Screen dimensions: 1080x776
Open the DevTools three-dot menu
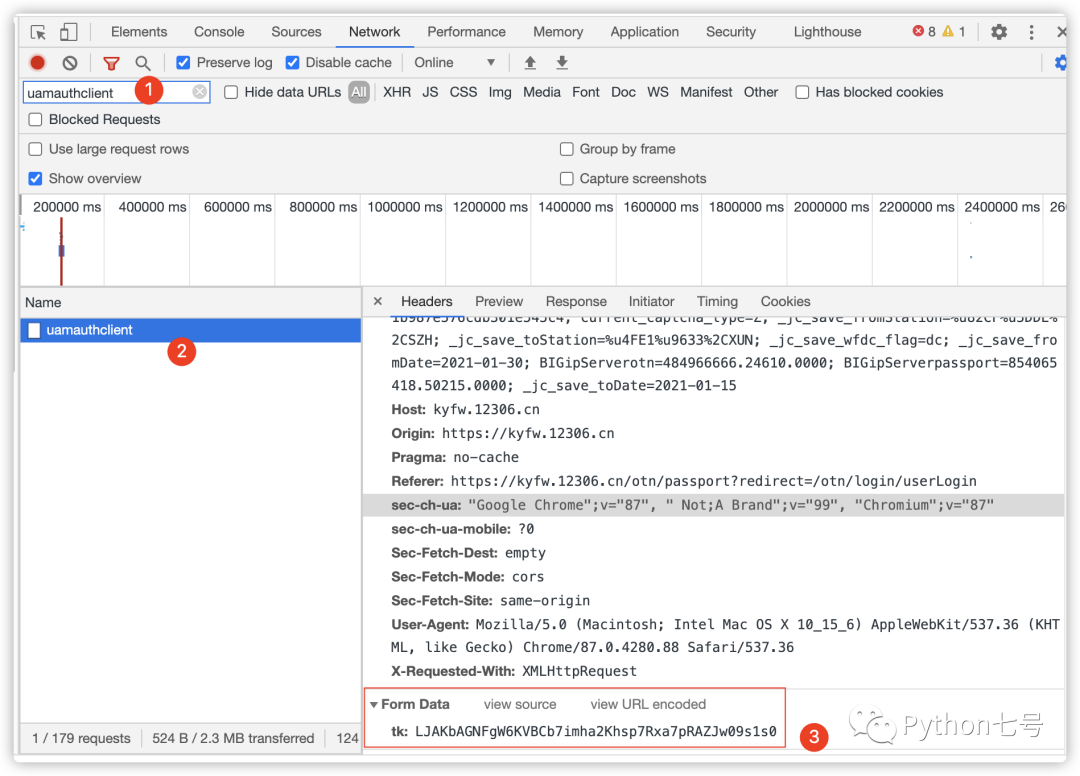click(x=1031, y=32)
